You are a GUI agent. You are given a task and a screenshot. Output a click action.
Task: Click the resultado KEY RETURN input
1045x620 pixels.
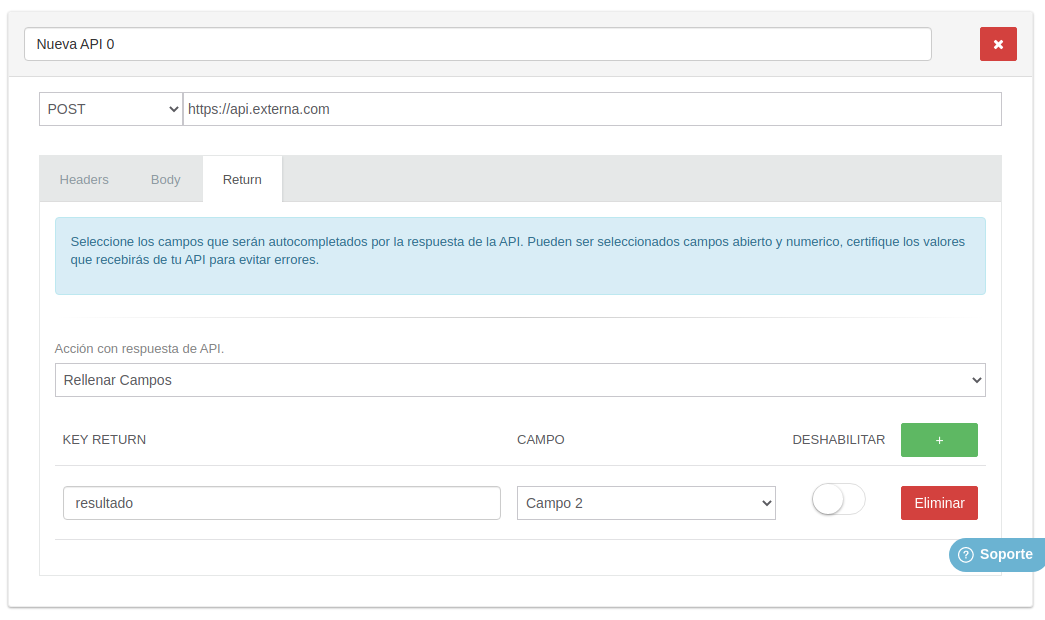tap(281, 503)
